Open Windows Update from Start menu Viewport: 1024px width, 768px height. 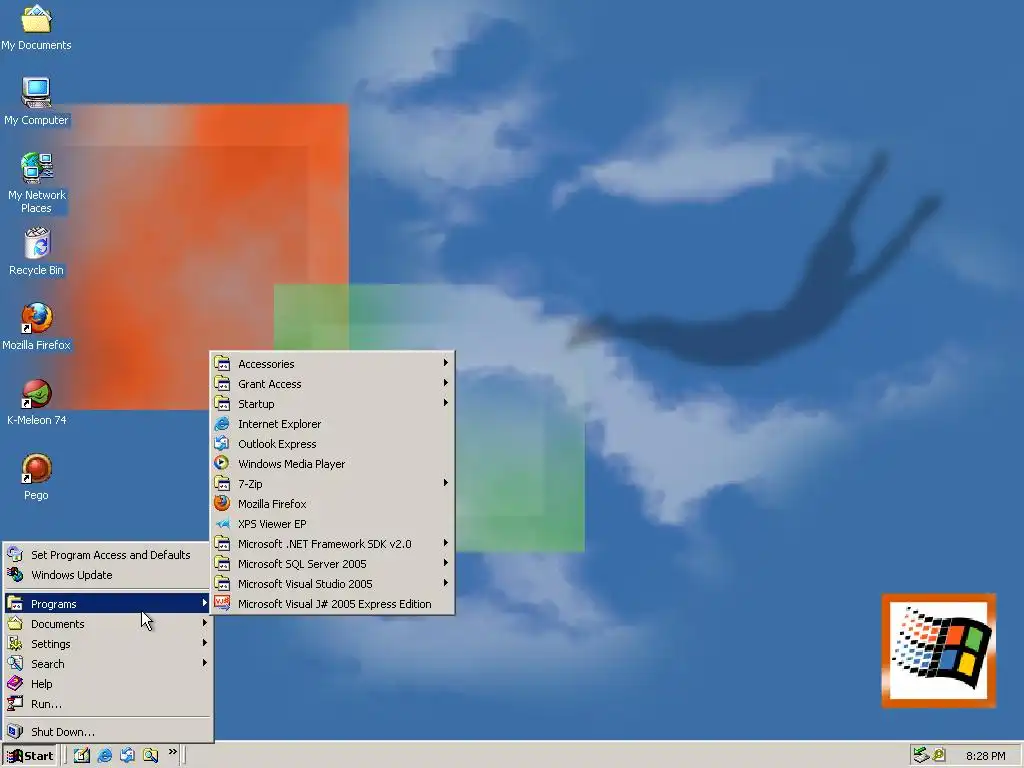[x=108, y=575]
